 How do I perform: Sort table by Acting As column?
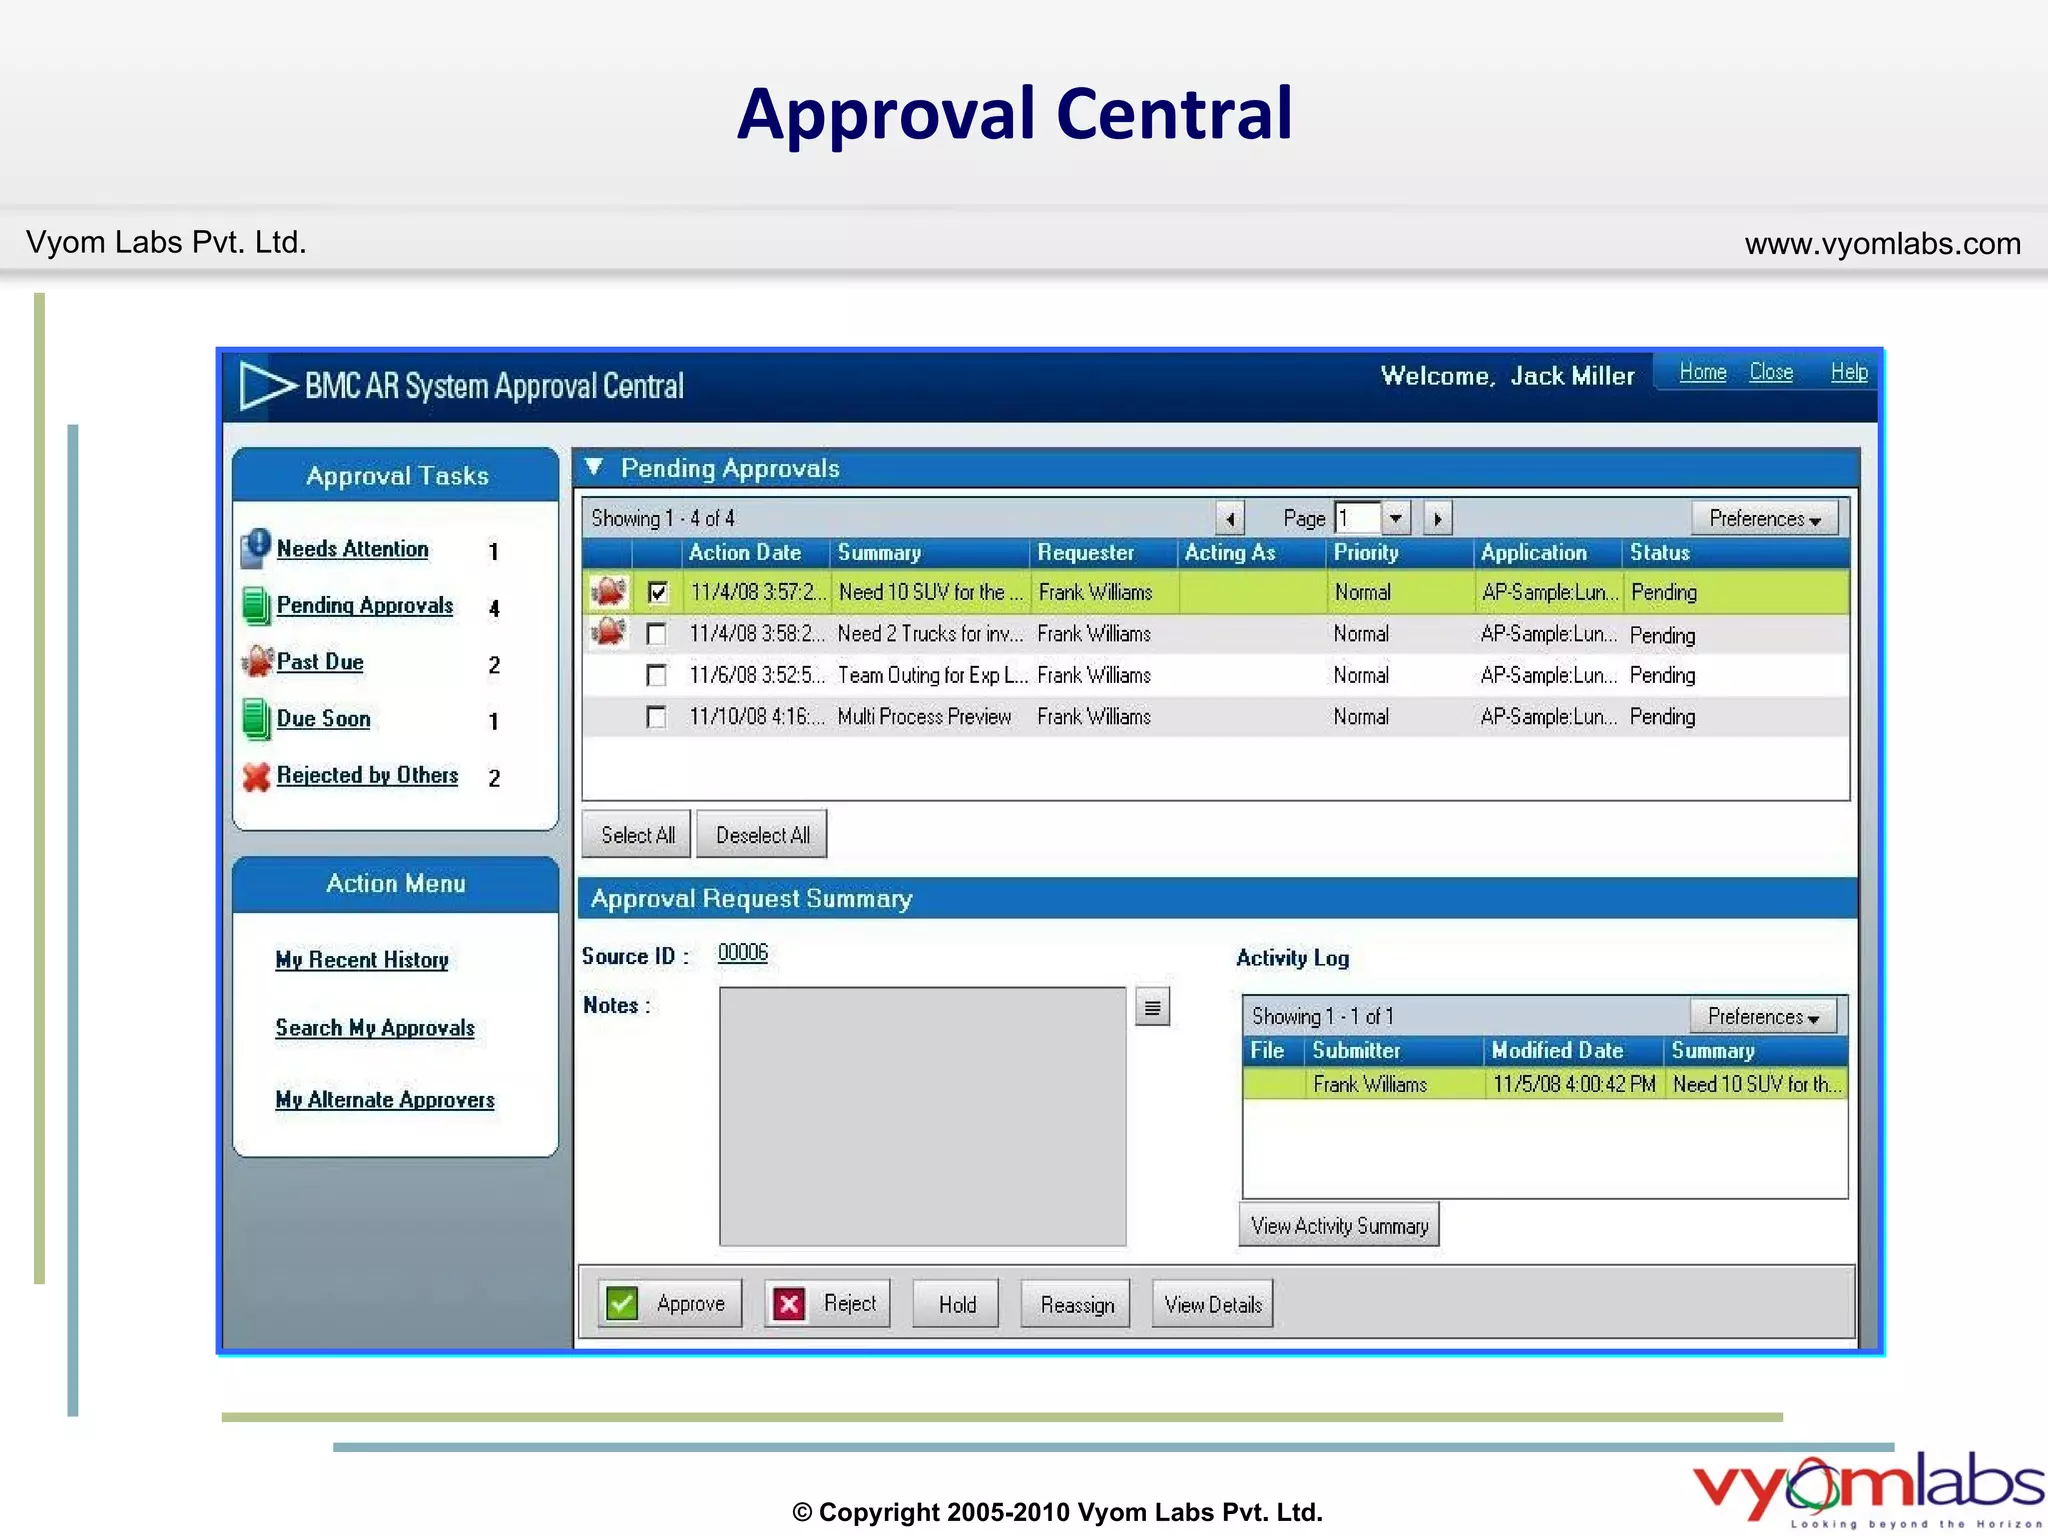pyautogui.click(x=1252, y=552)
